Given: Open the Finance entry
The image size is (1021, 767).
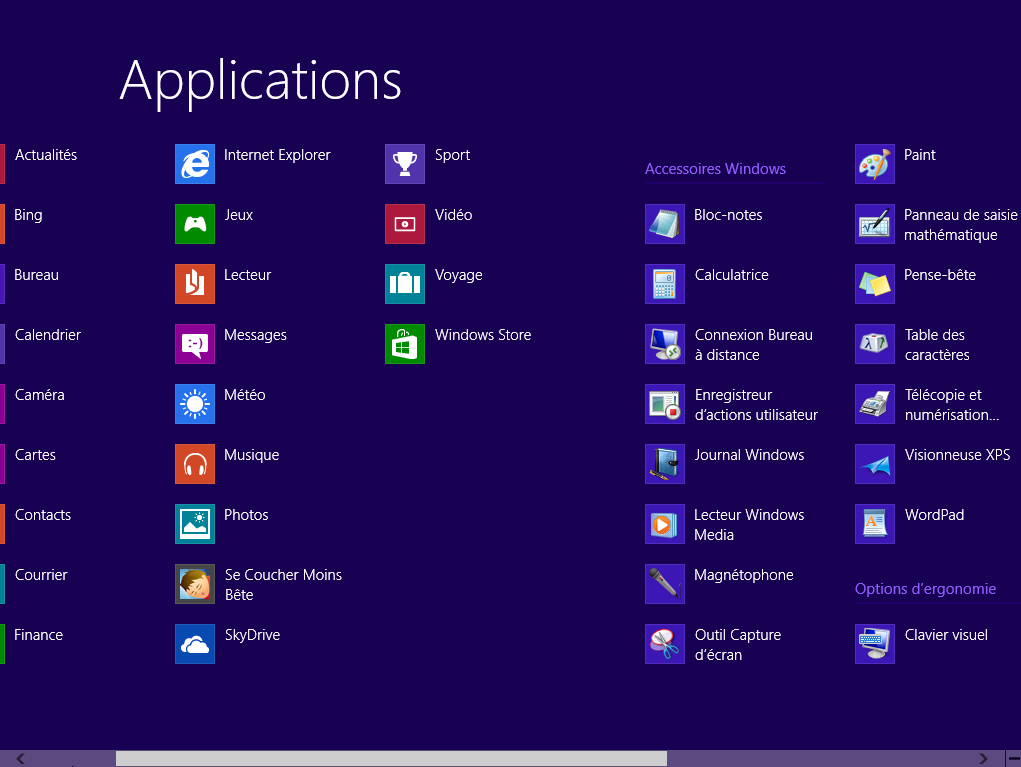Looking at the screenshot, I should tap(38, 635).
